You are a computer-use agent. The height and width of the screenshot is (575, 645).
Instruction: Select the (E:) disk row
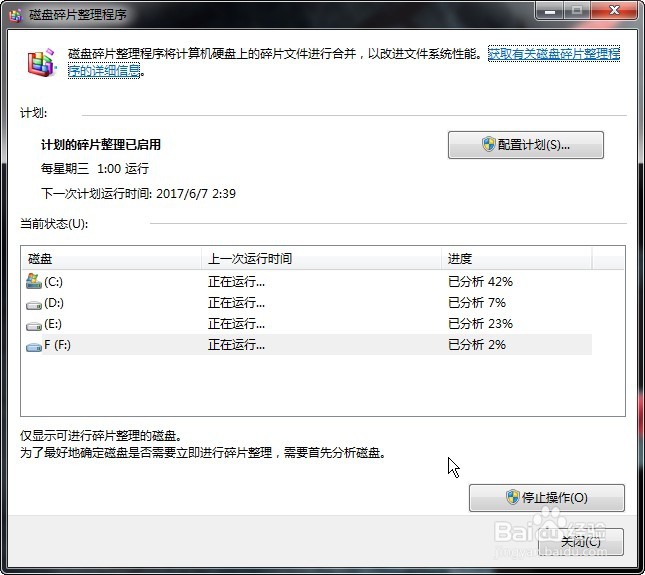[309, 324]
